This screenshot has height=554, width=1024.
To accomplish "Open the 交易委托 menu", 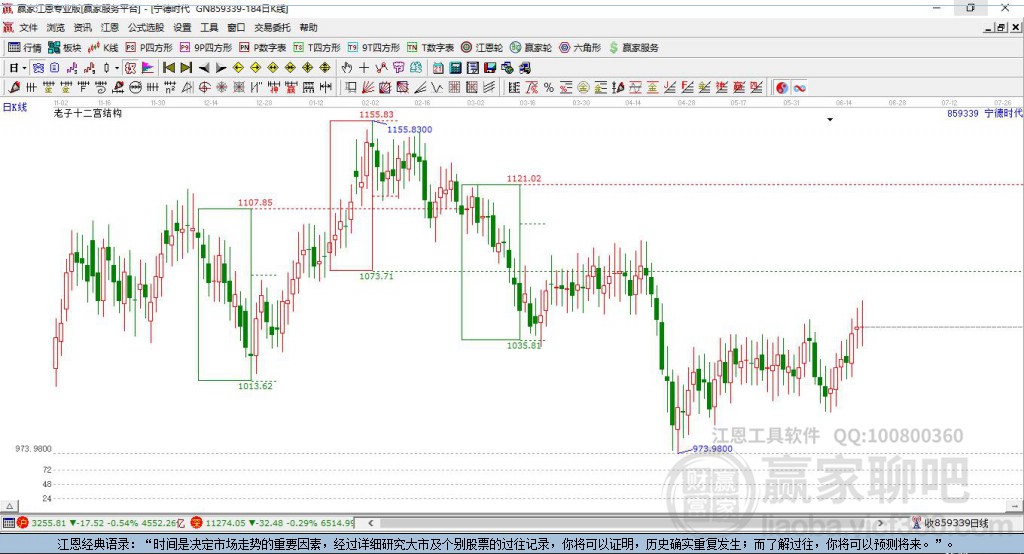I will pos(272,27).
